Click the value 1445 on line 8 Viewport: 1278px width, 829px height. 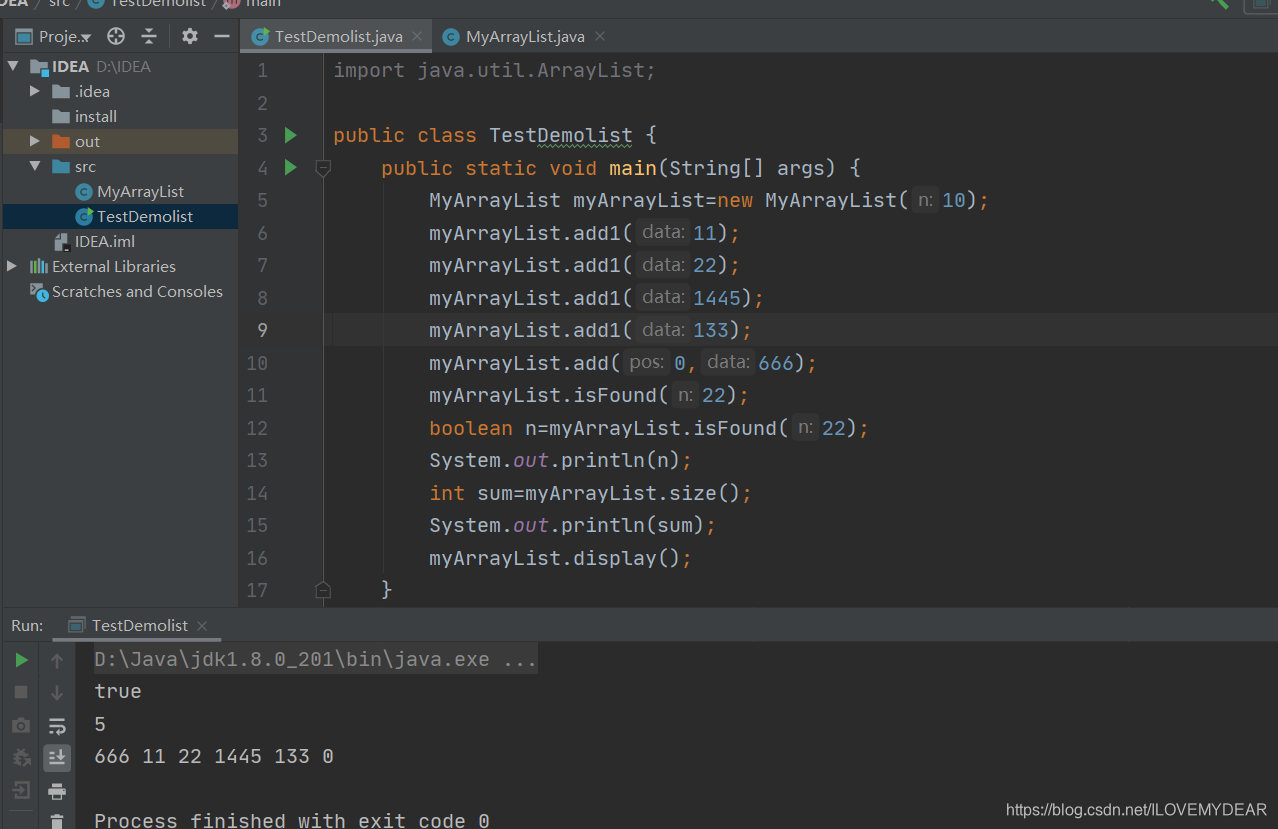coord(717,298)
